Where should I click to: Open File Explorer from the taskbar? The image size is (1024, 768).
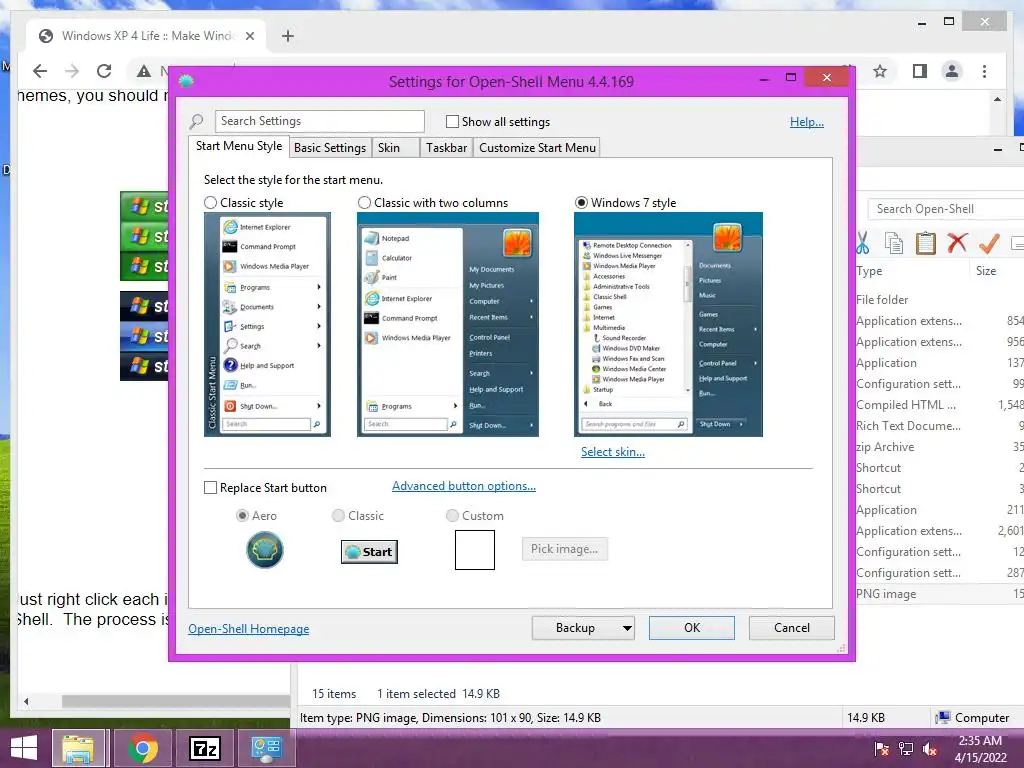[78, 748]
